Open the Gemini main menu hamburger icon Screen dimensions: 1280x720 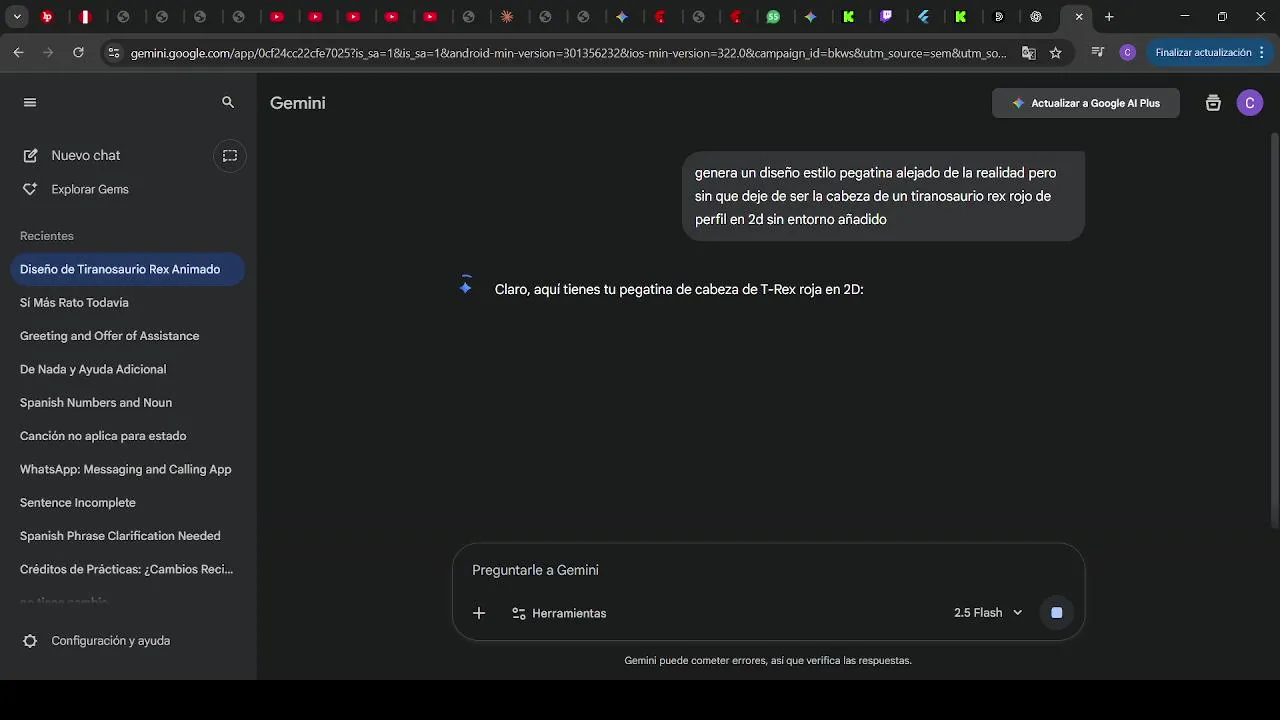pyautogui.click(x=29, y=102)
